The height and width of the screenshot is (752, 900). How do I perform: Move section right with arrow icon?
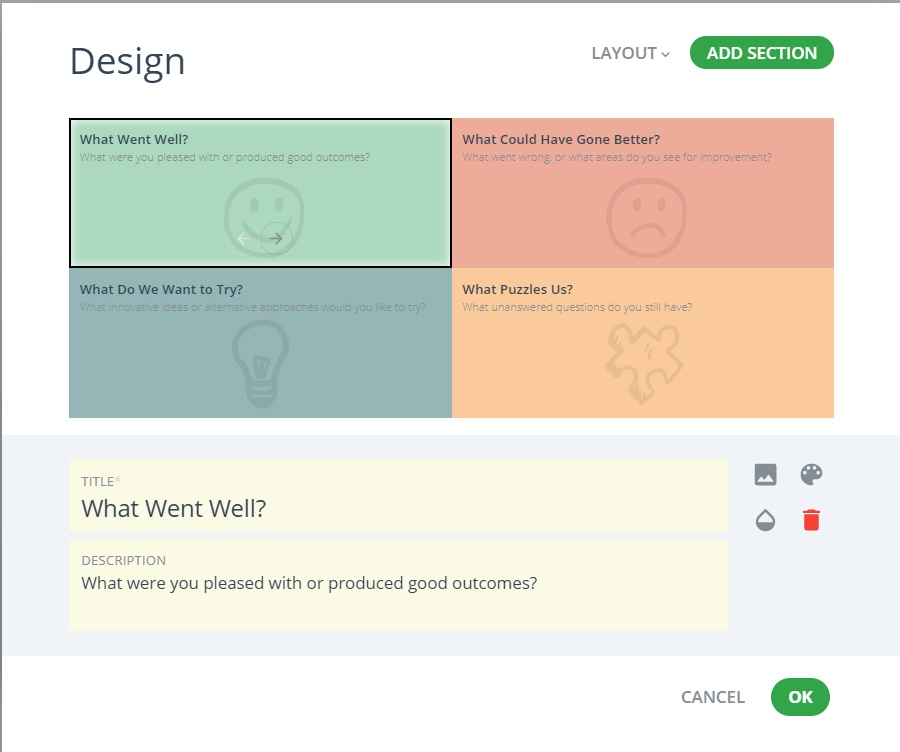point(276,238)
